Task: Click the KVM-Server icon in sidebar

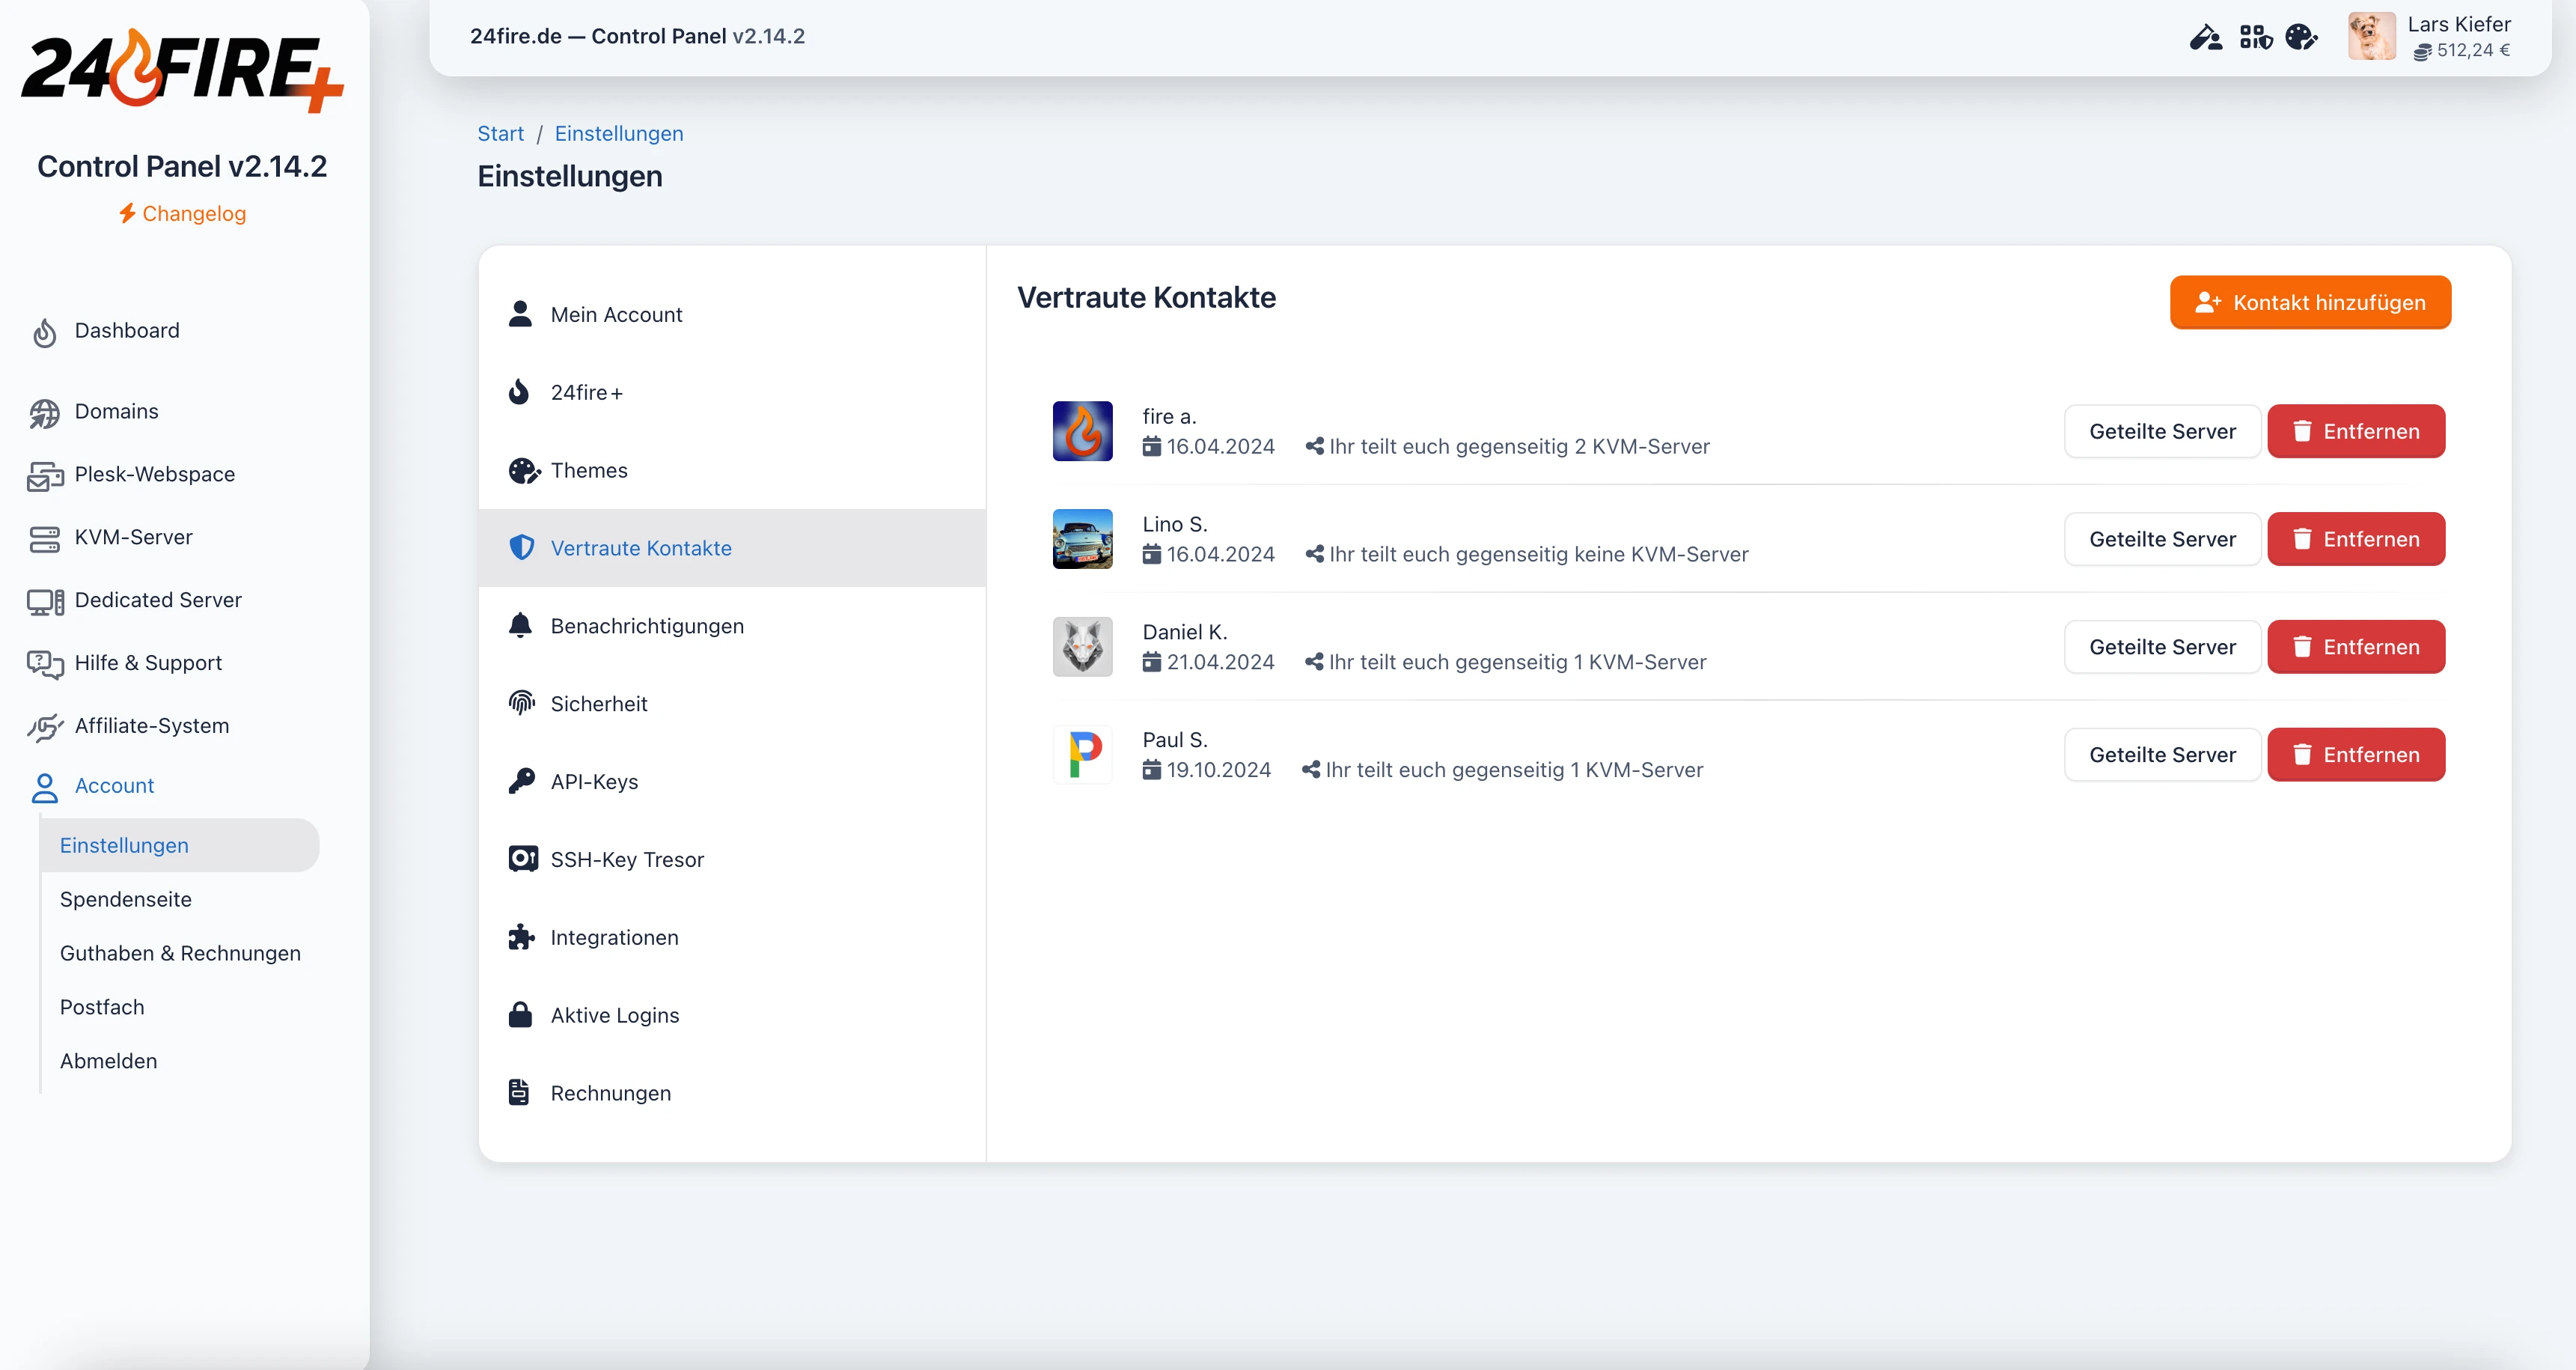Action: pos(45,539)
